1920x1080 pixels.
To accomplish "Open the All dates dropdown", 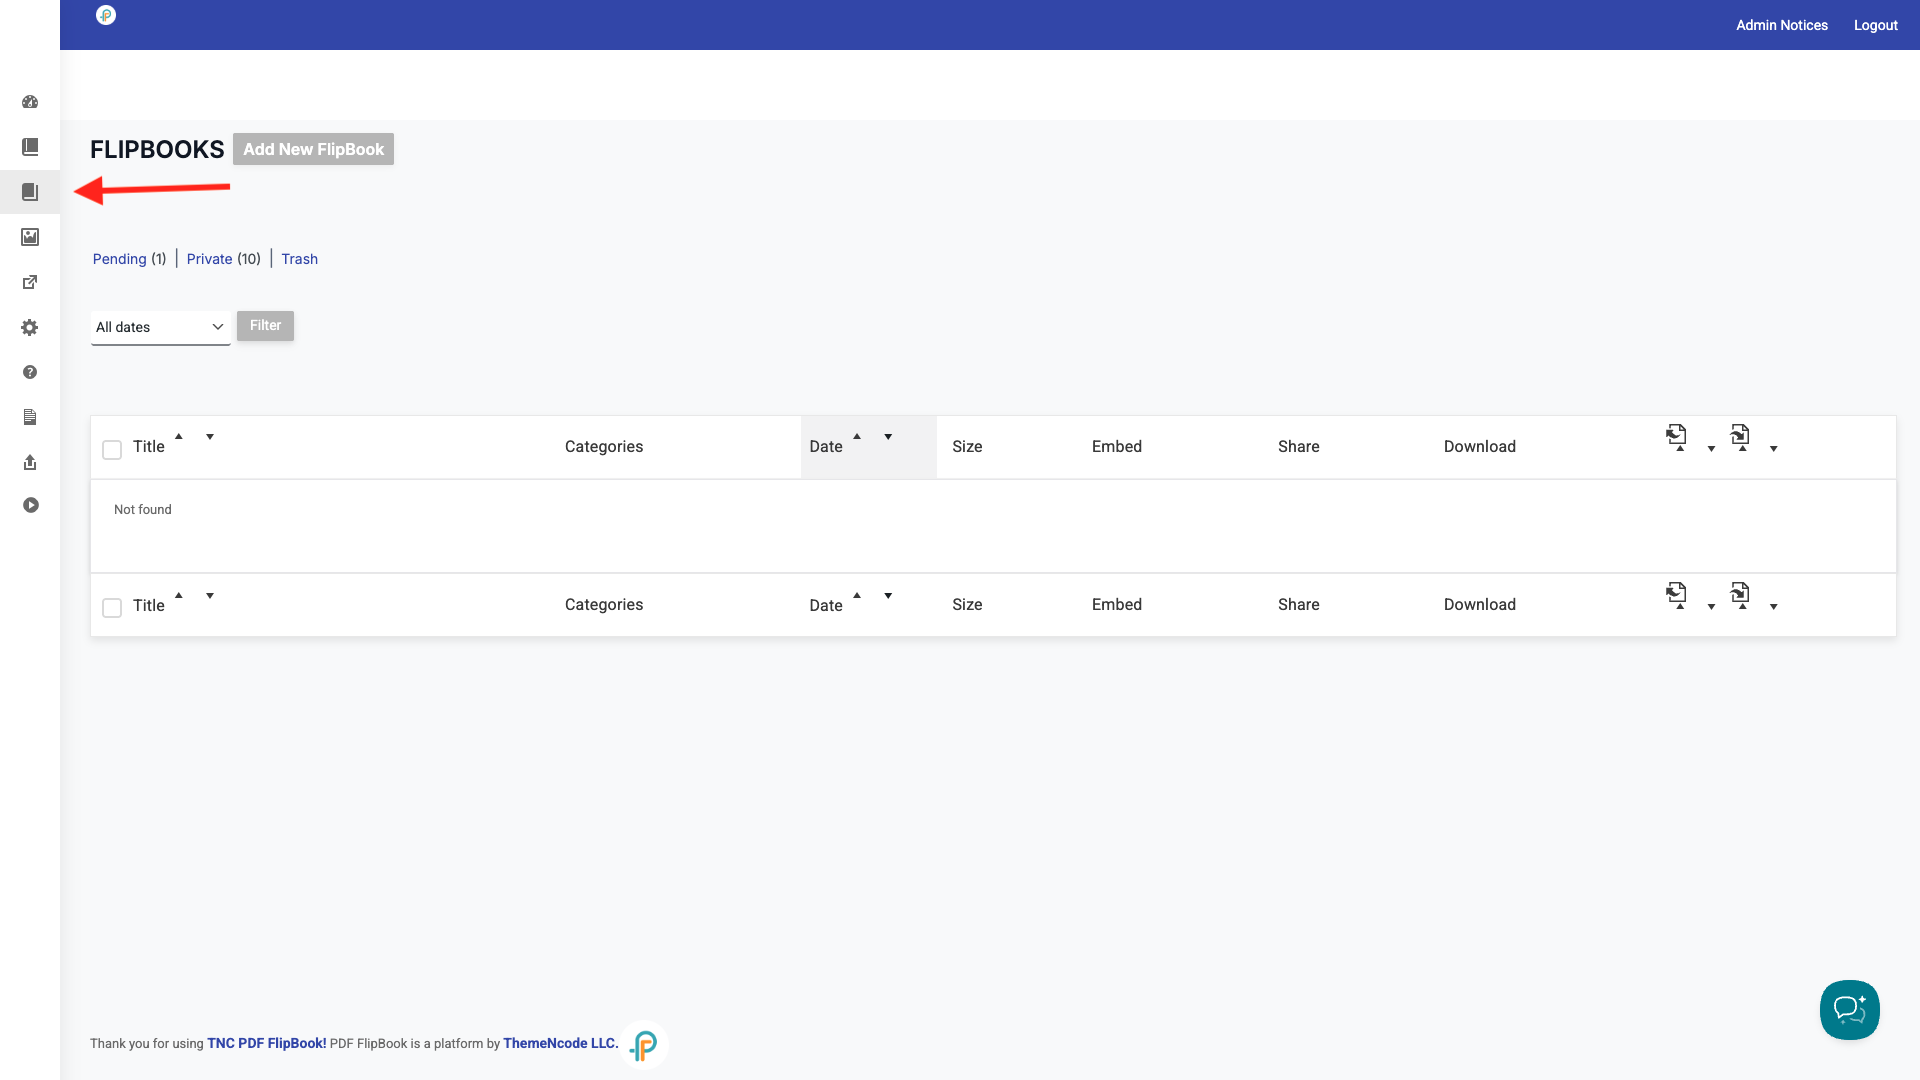I will click(160, 327).
